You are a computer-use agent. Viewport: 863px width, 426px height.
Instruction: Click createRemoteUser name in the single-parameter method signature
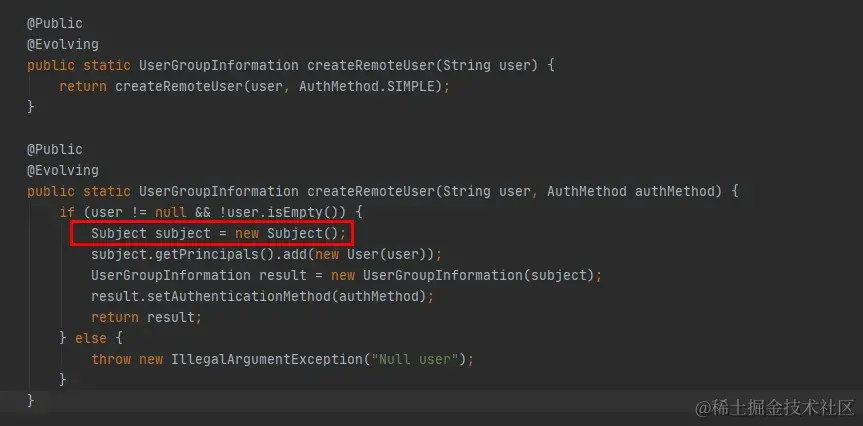pos(371,65)
